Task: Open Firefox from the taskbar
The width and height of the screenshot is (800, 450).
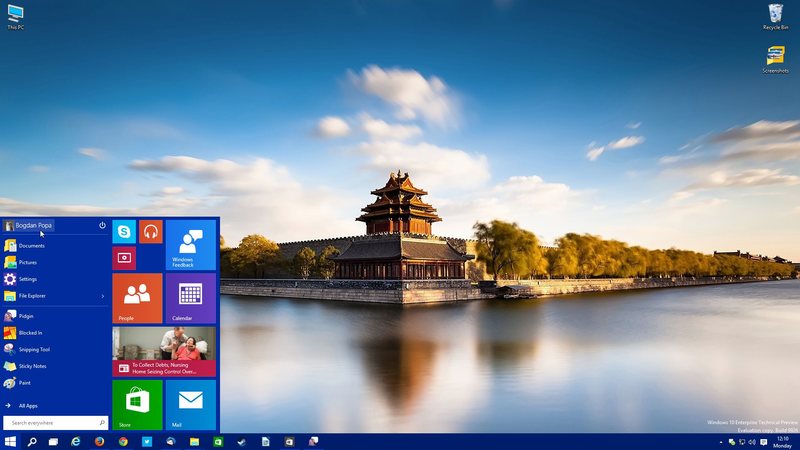Action: [x=100, y=441]
